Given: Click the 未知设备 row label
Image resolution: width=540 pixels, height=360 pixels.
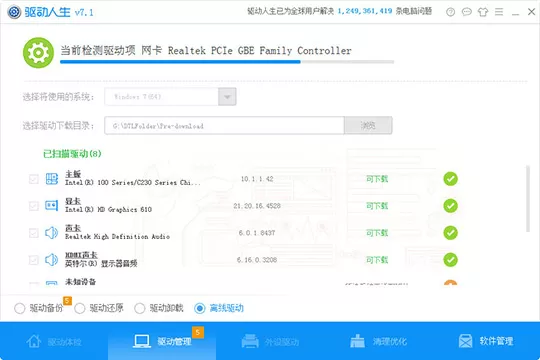Looking at the screenshot, I should (80, 281).
